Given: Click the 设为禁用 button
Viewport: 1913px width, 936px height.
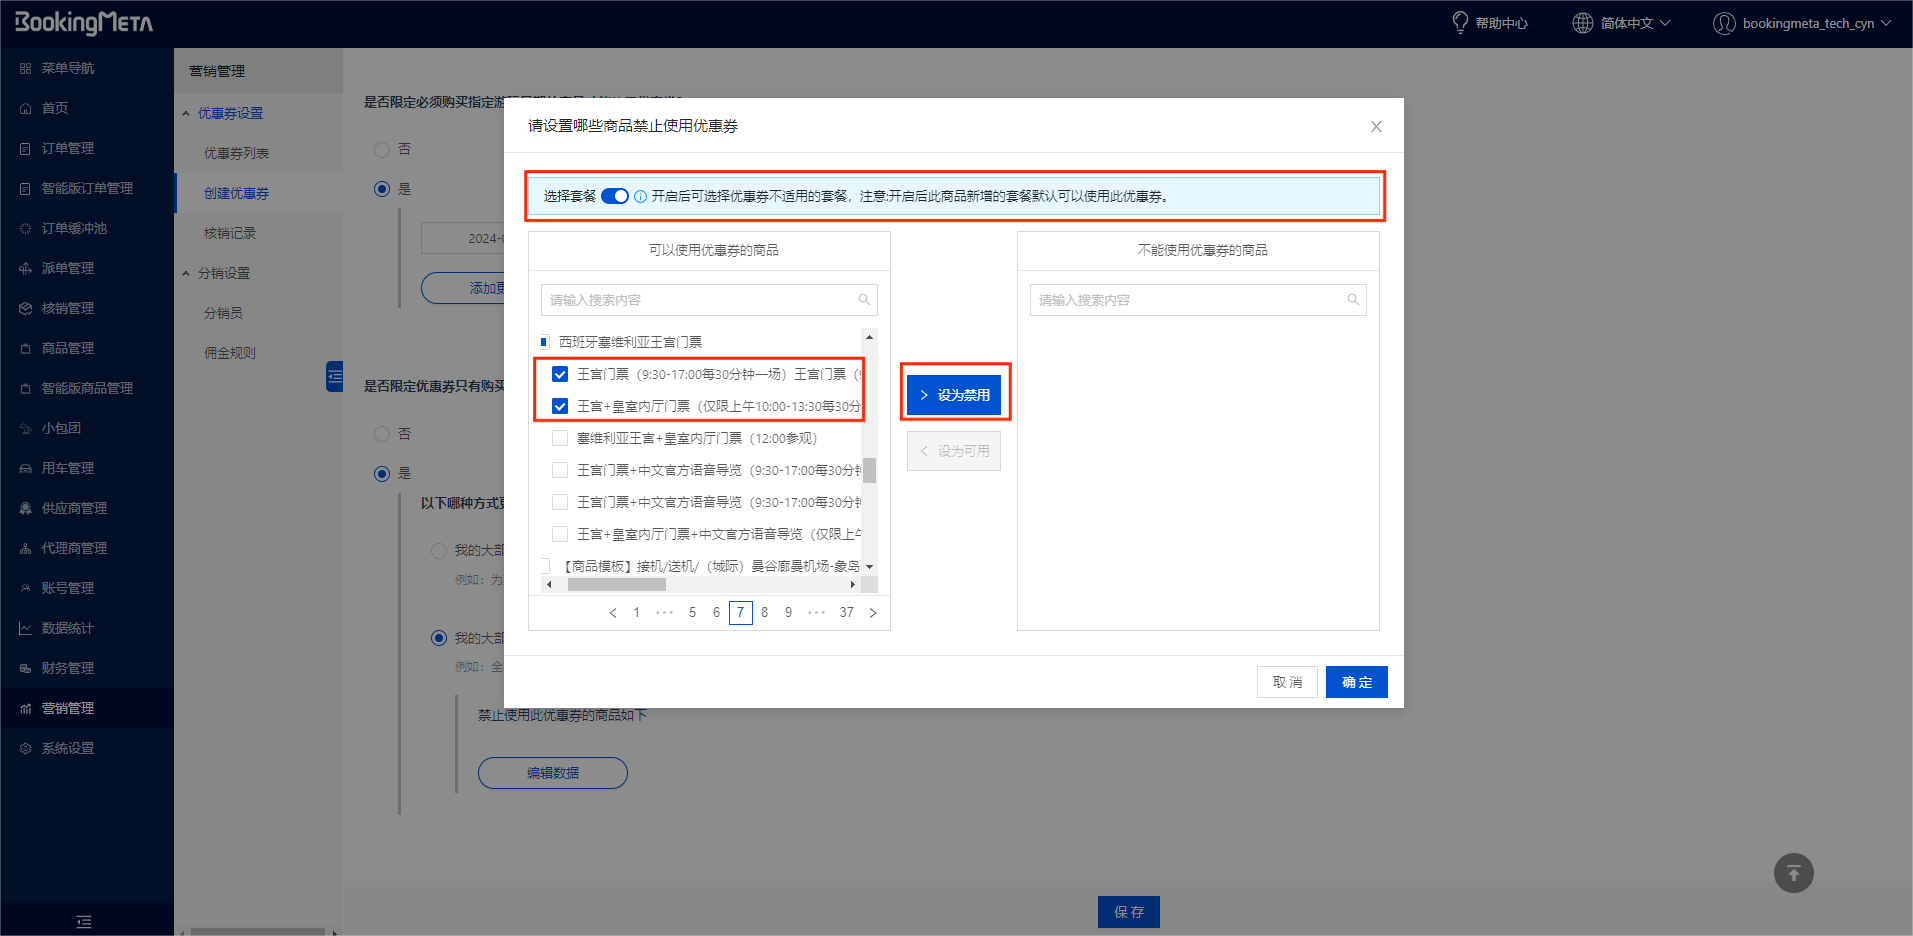Looking at the screenshot, I should click(954, 395).
